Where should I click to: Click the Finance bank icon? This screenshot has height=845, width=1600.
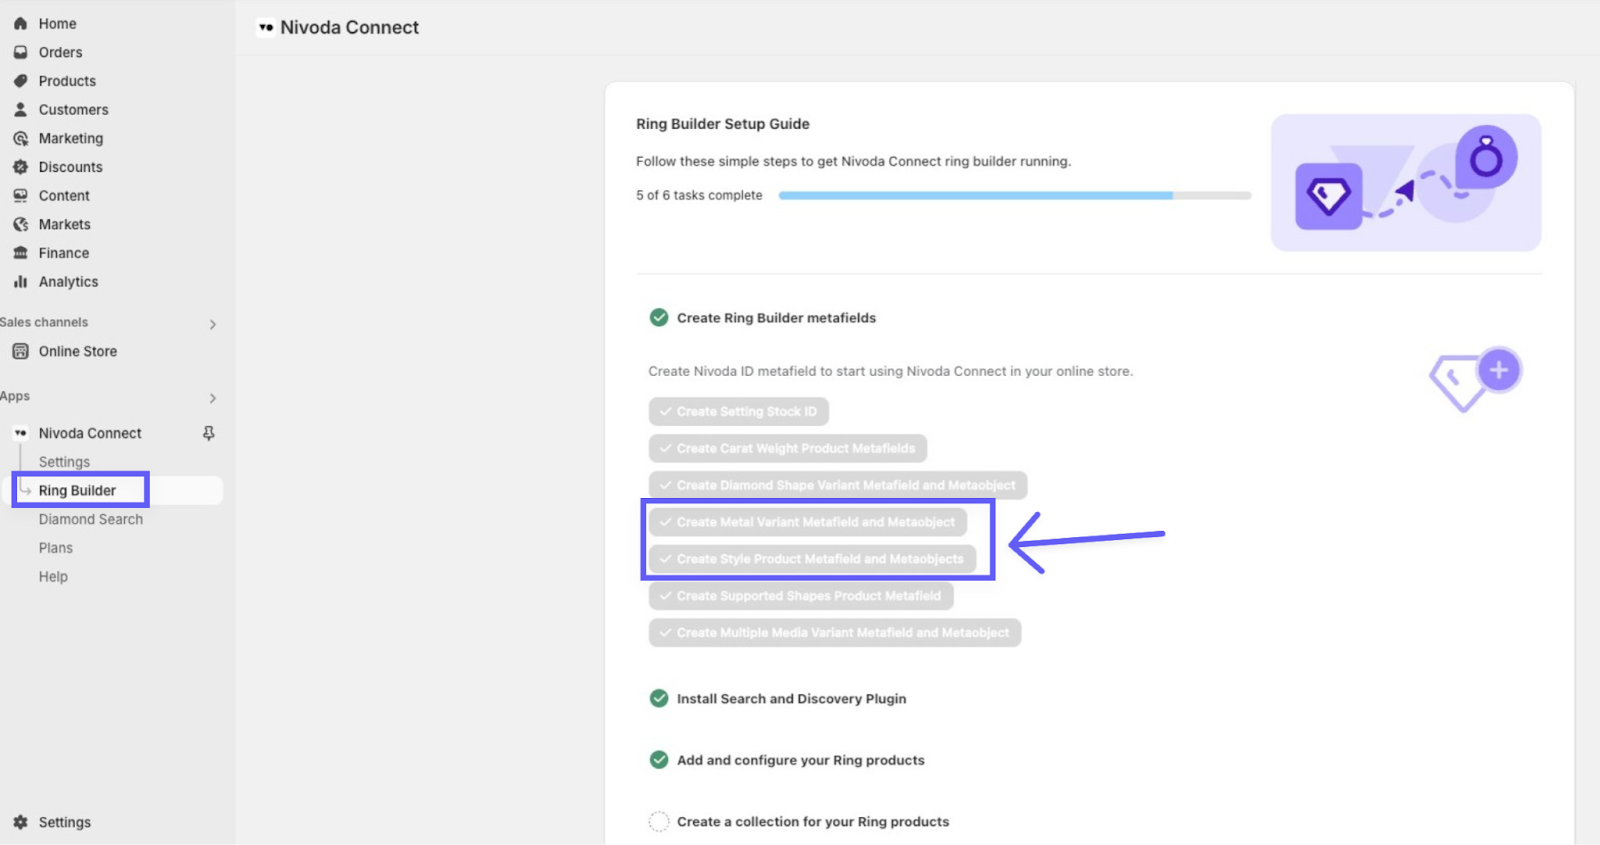pos(20,253)
